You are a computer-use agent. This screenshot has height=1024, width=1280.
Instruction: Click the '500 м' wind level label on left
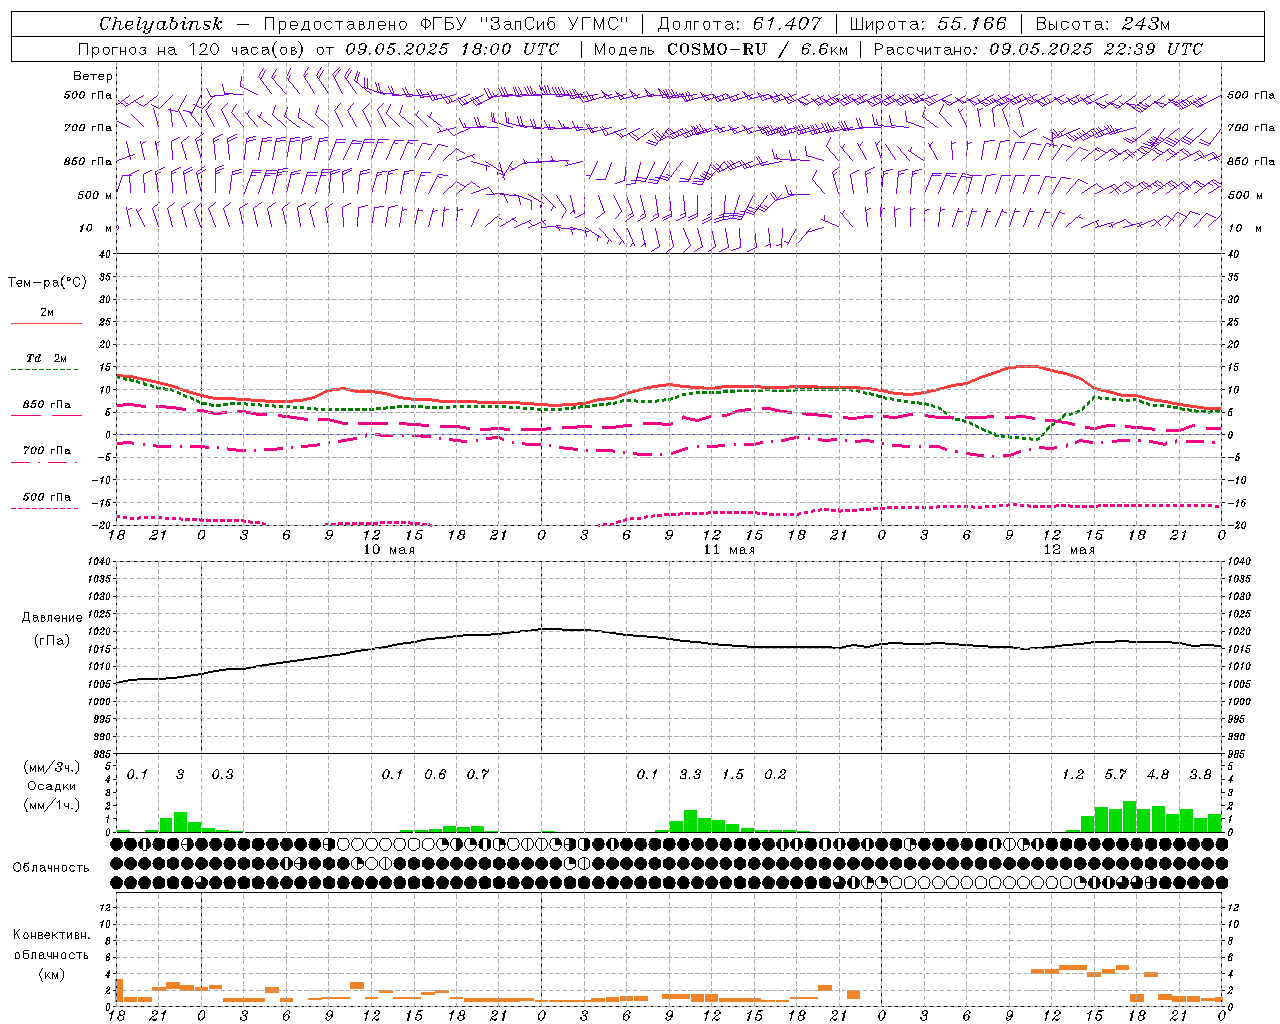point(94,195)
